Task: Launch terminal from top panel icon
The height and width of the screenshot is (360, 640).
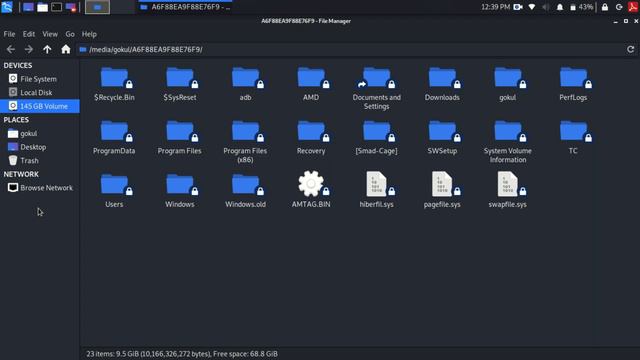Action: point(56,7)
